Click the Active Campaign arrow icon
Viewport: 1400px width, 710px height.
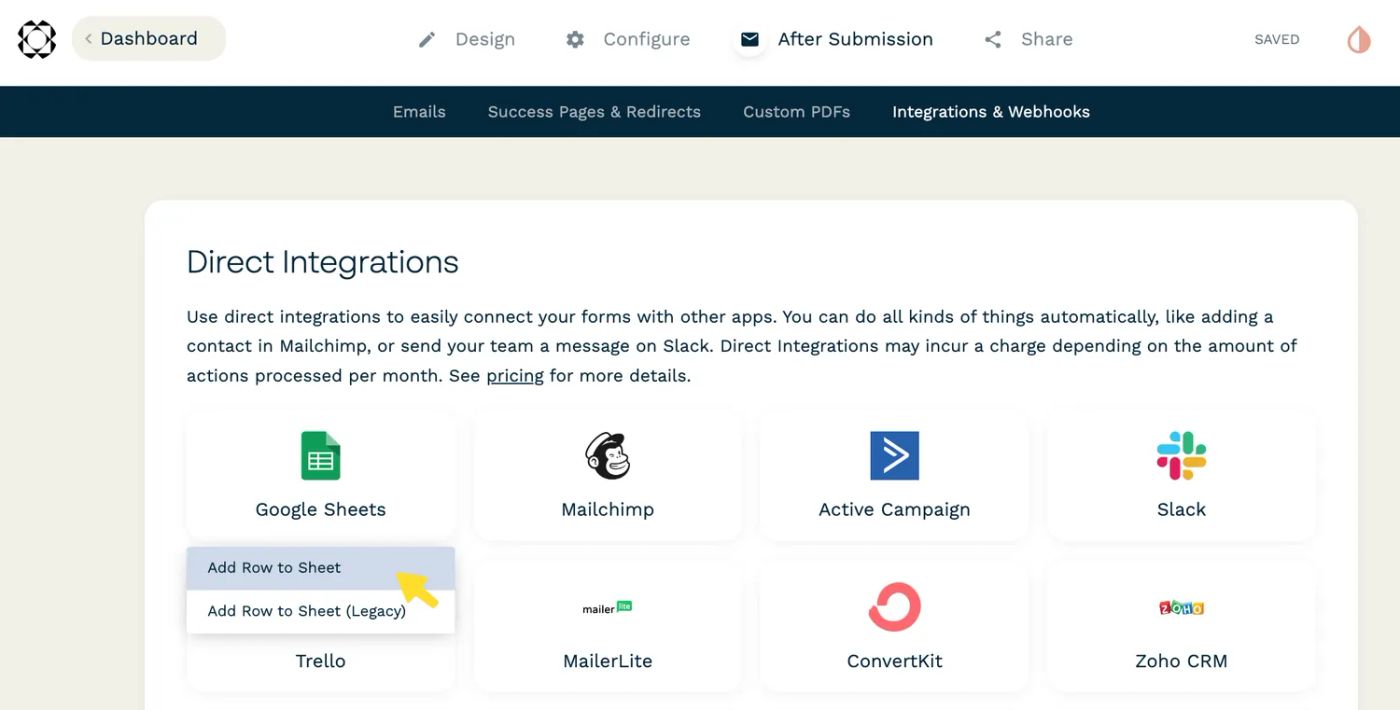894,456
